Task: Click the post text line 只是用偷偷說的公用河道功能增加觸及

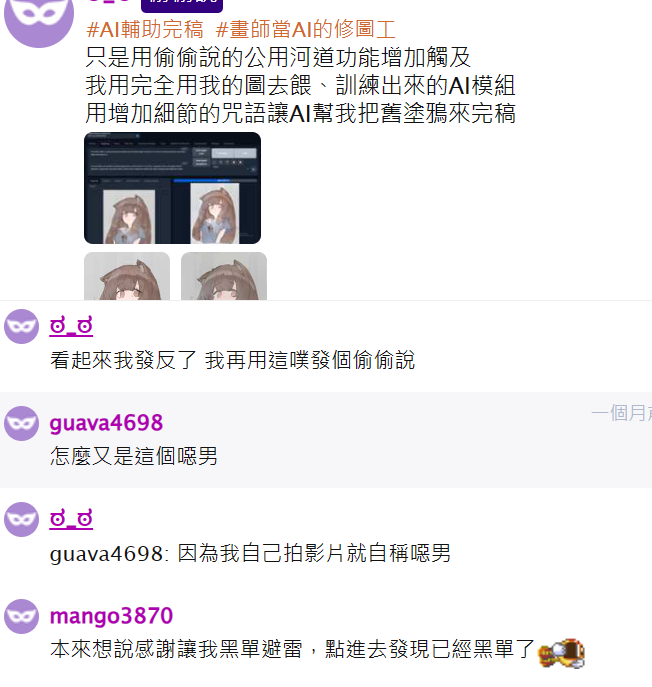Action: tap(278, 57)
